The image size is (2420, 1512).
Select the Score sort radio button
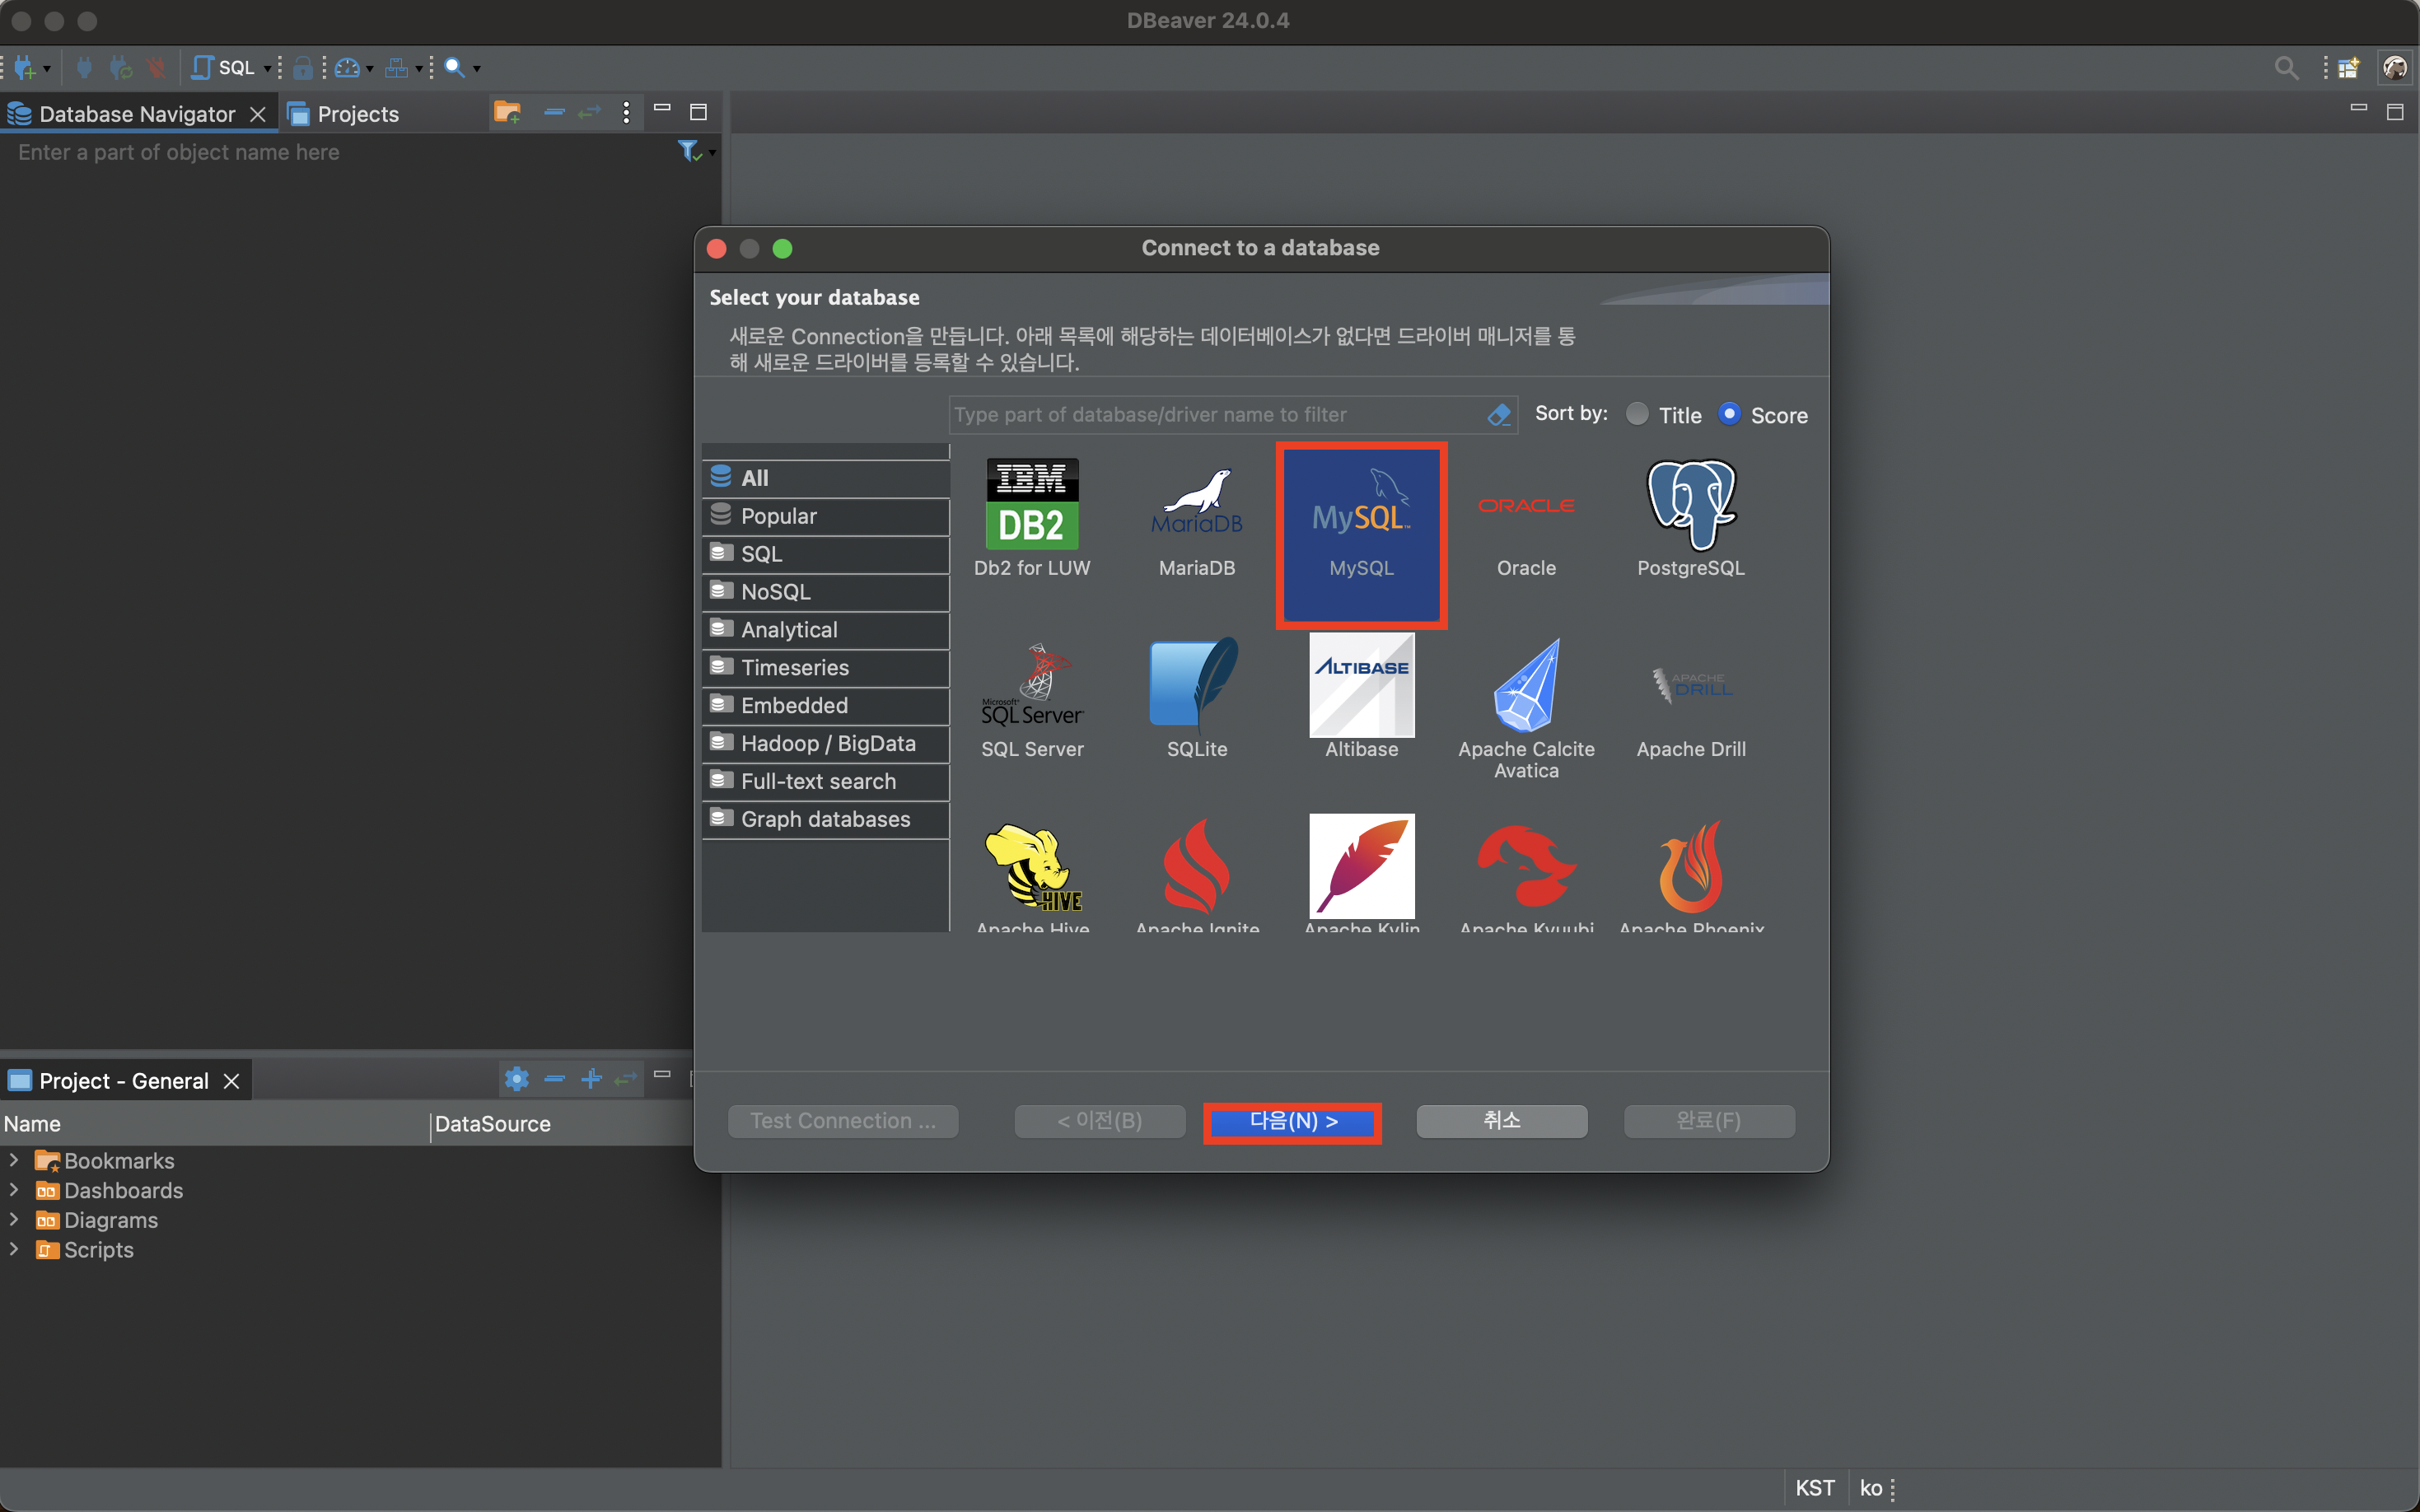click(1729, 414)
